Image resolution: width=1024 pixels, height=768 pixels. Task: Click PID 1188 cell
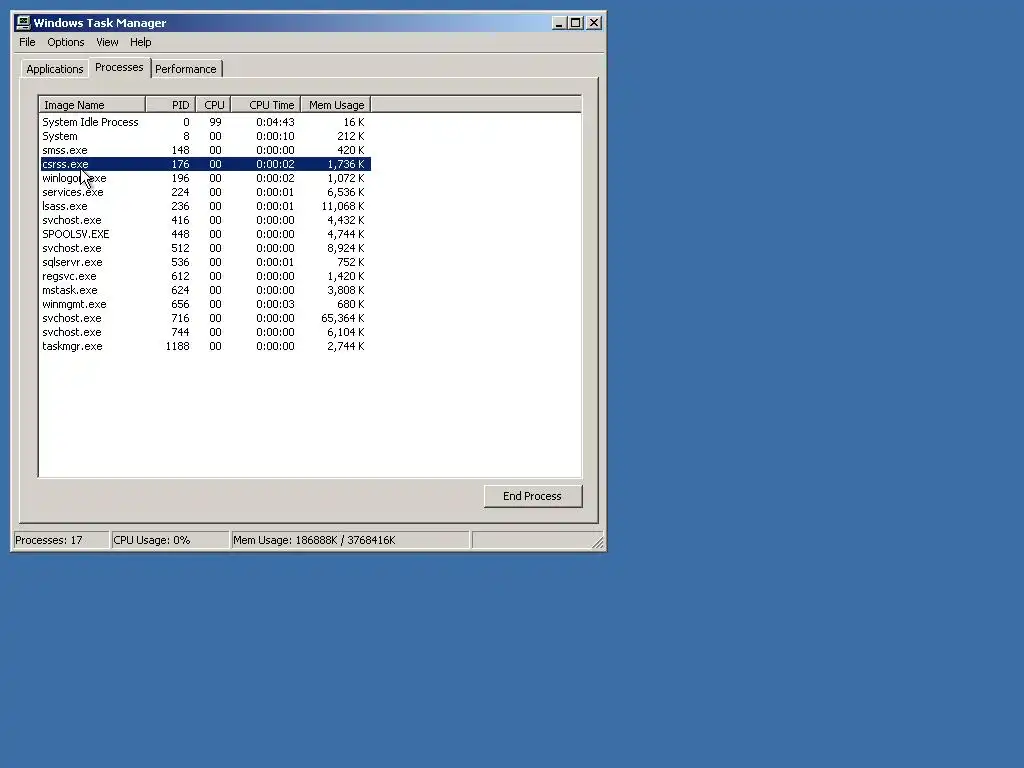click(x=178, y=347)
